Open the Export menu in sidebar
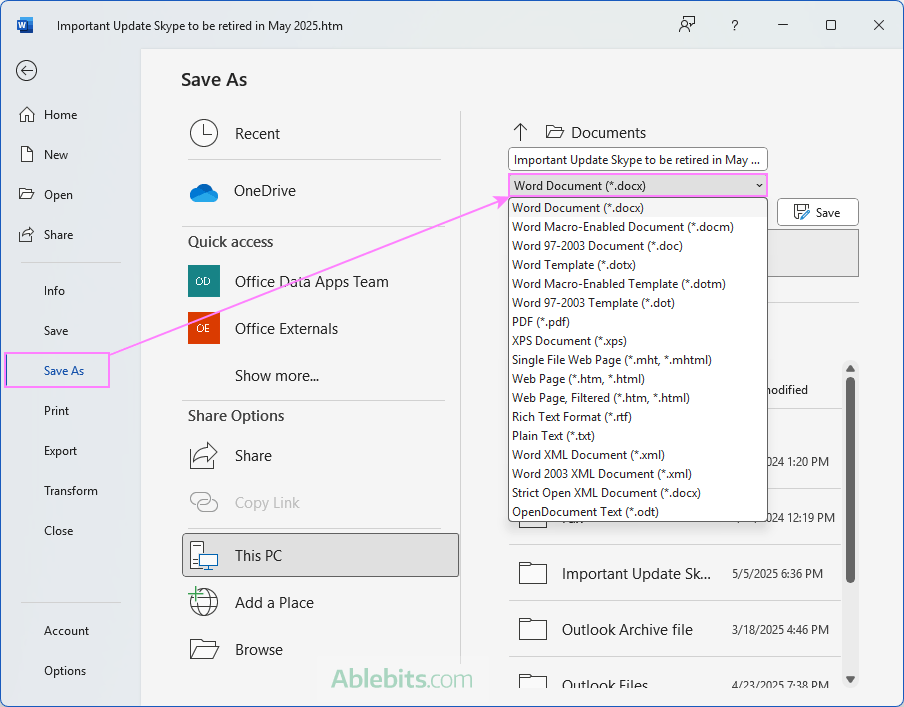904x707 pixels. (60, 451)
